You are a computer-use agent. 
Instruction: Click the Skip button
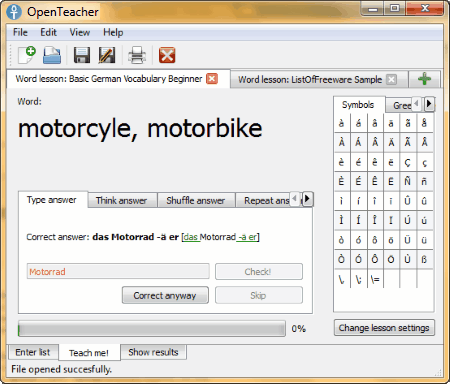pyautogui.click(x=259, y=295)
